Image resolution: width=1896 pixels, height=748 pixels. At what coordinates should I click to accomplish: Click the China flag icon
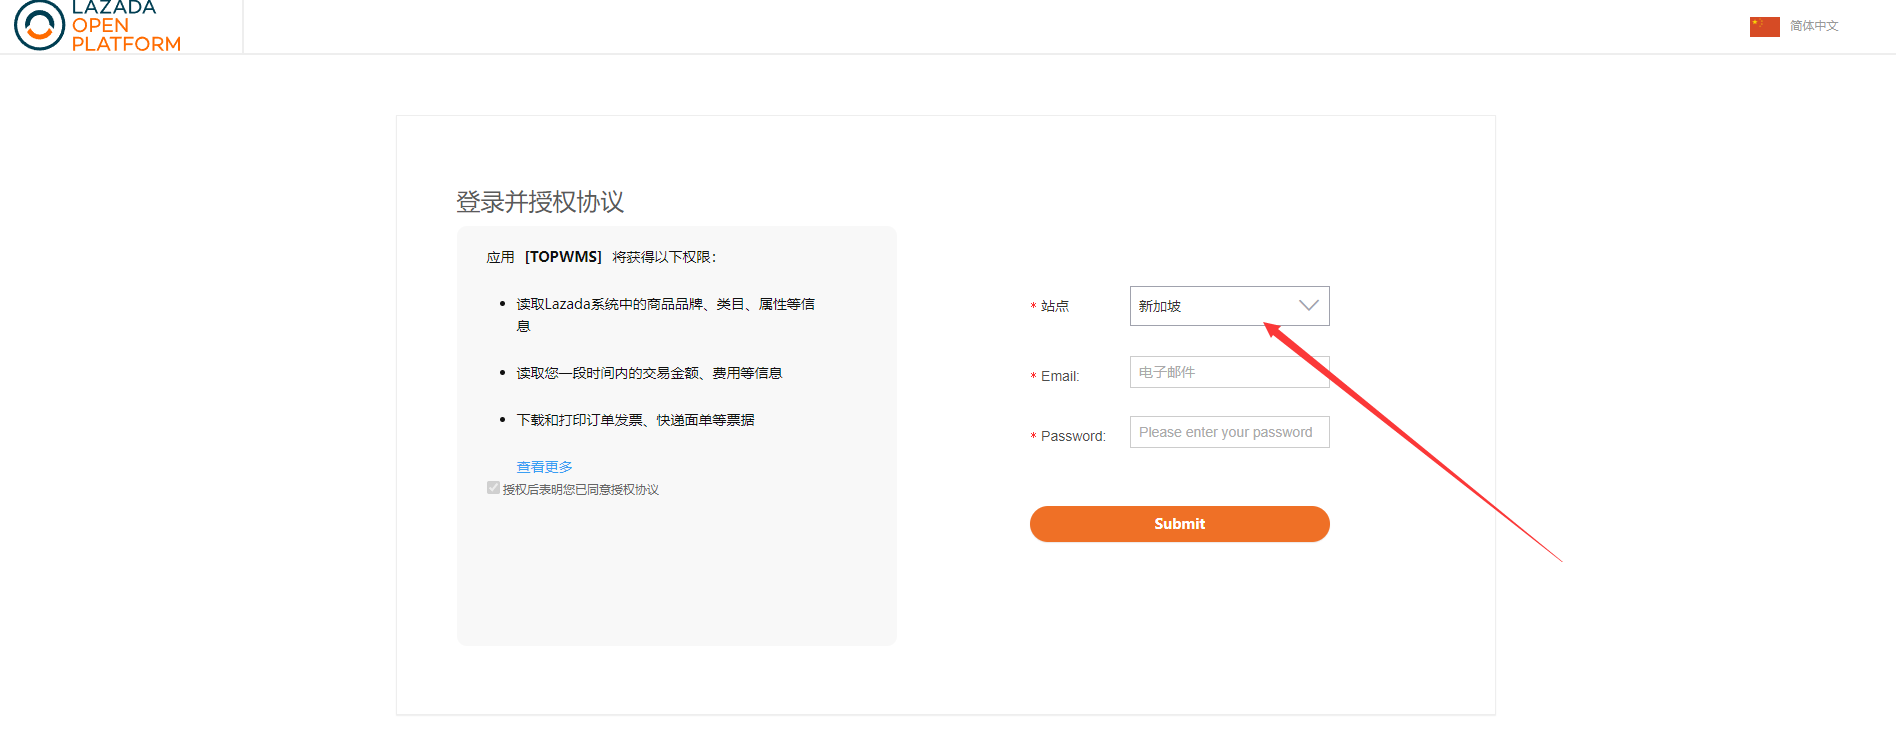click(1764, 27)
